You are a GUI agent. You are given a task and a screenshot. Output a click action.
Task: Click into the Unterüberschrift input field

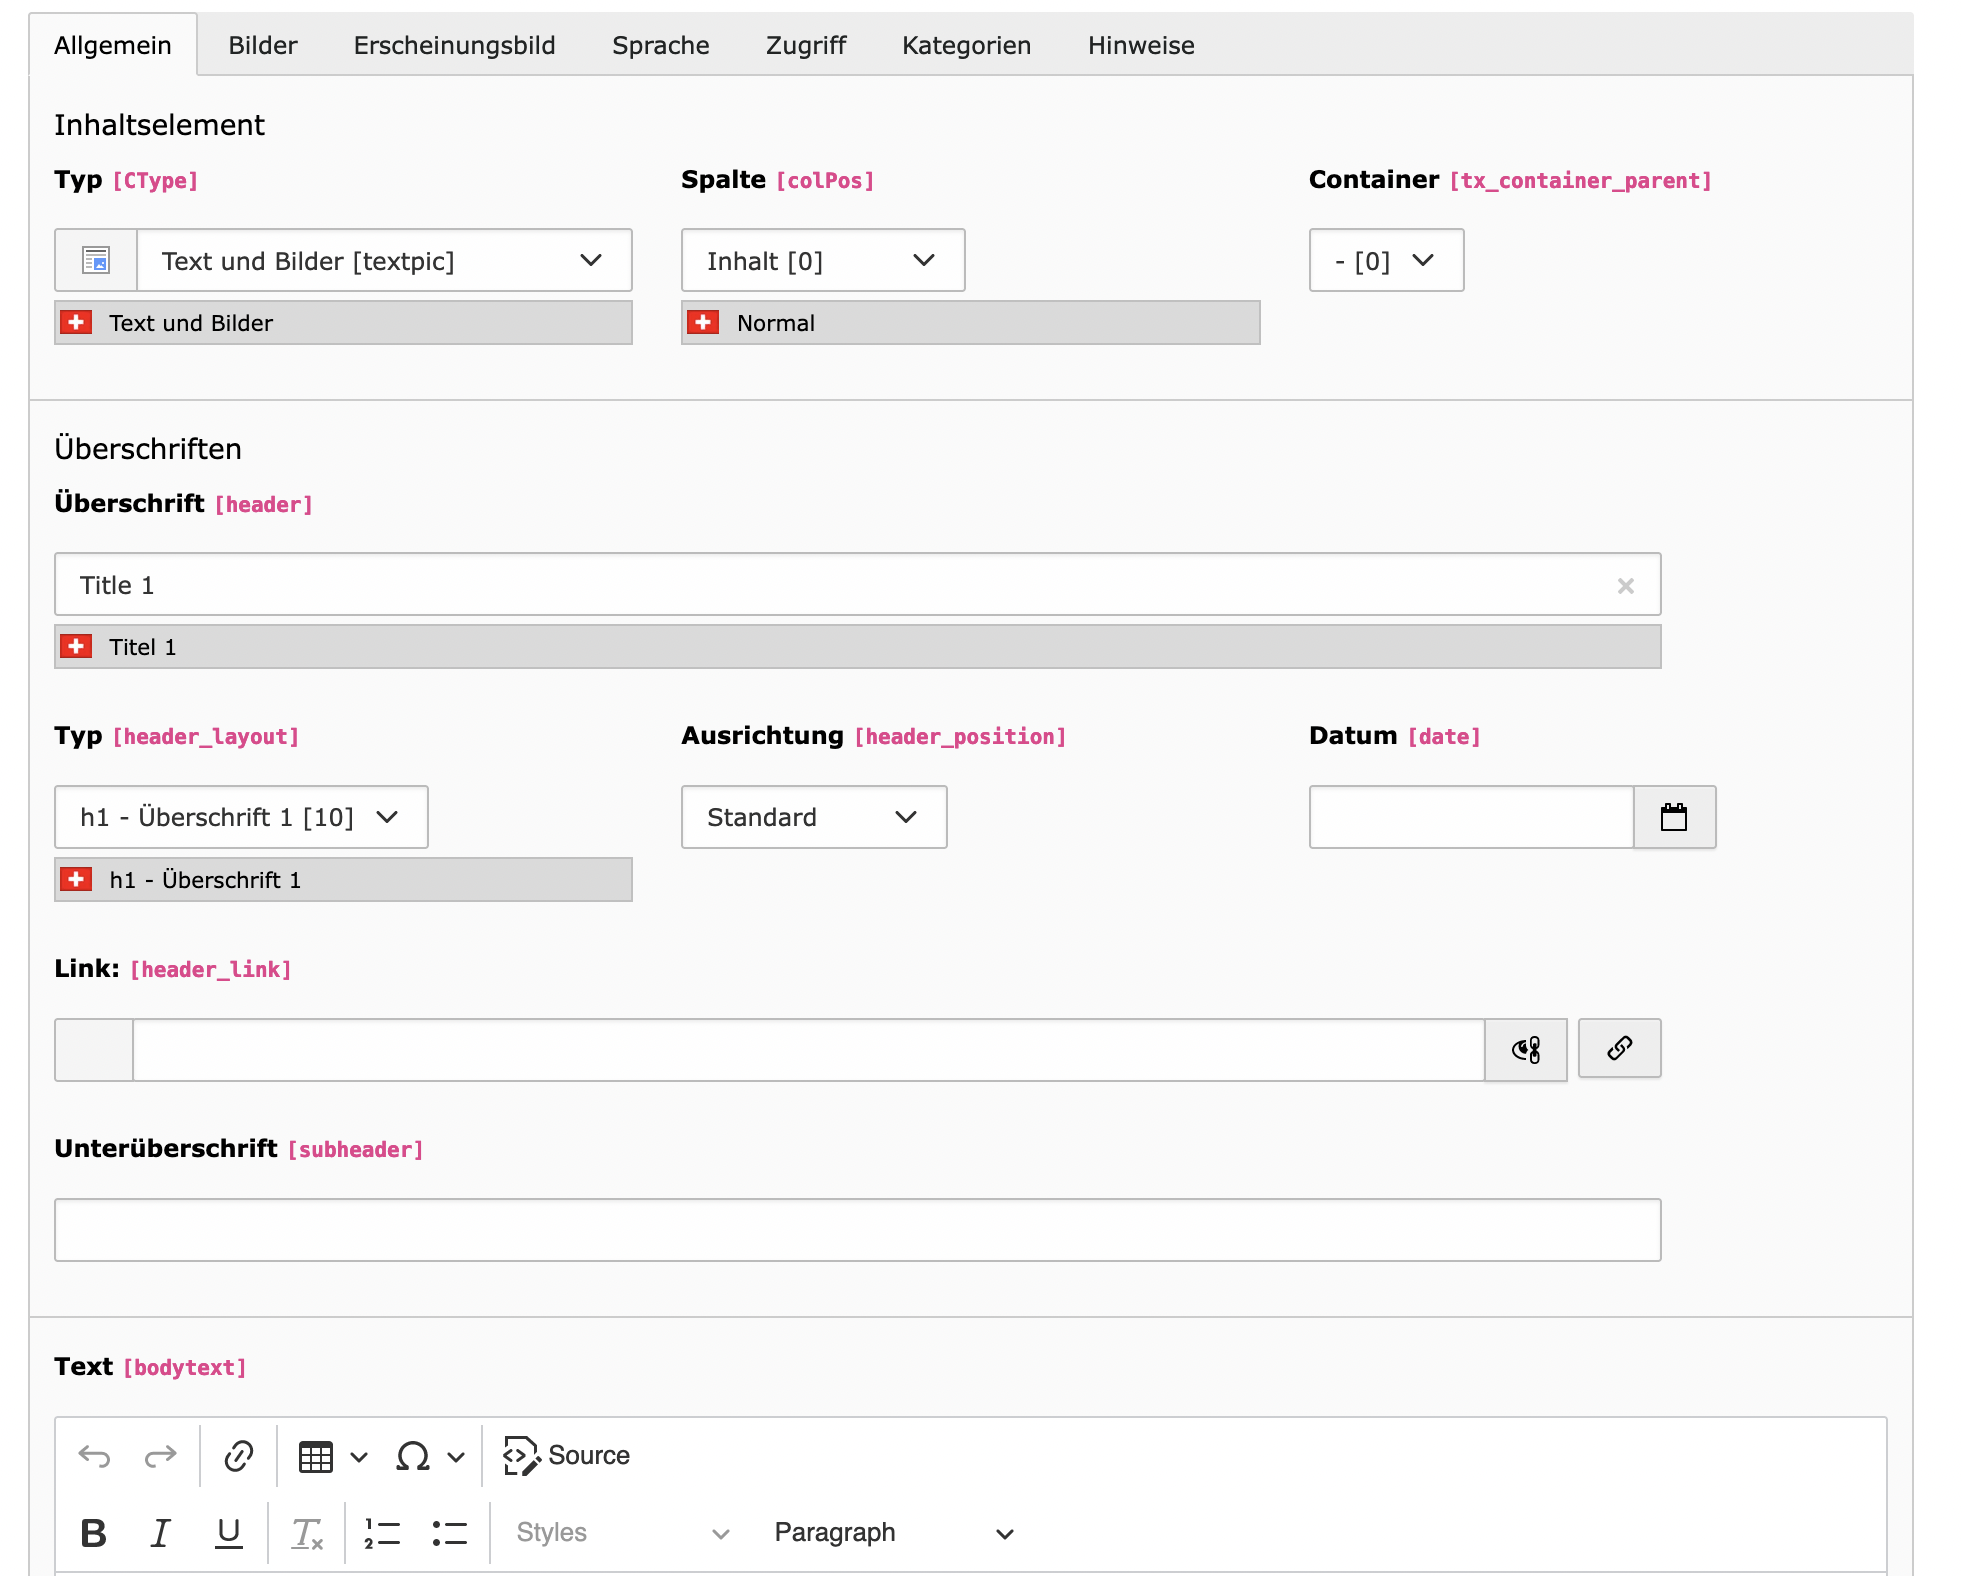[857, 1230]
